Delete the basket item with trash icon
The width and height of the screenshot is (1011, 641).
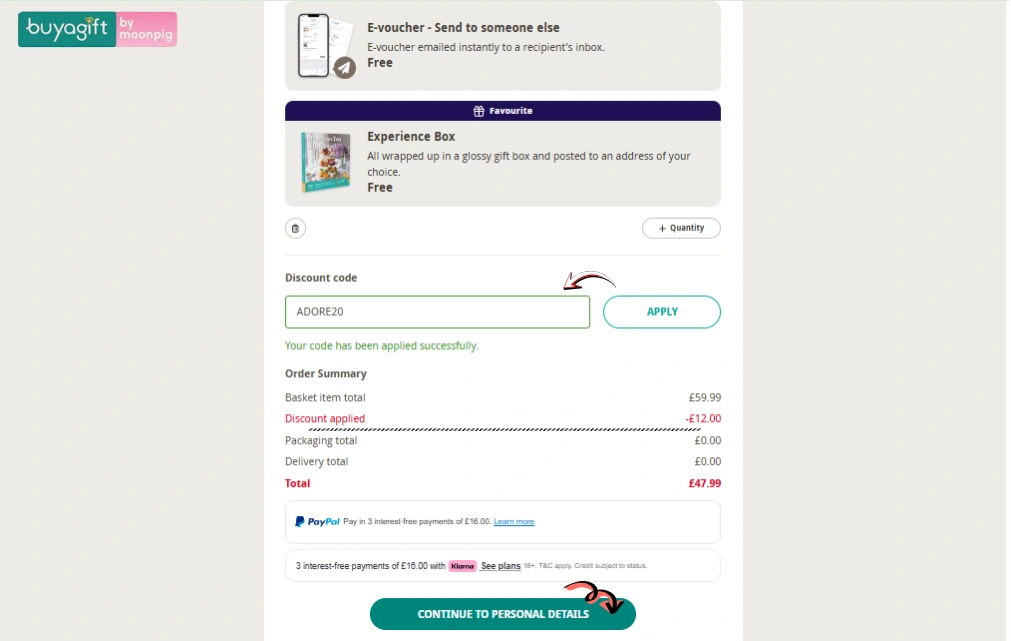[x=295, y=228]
